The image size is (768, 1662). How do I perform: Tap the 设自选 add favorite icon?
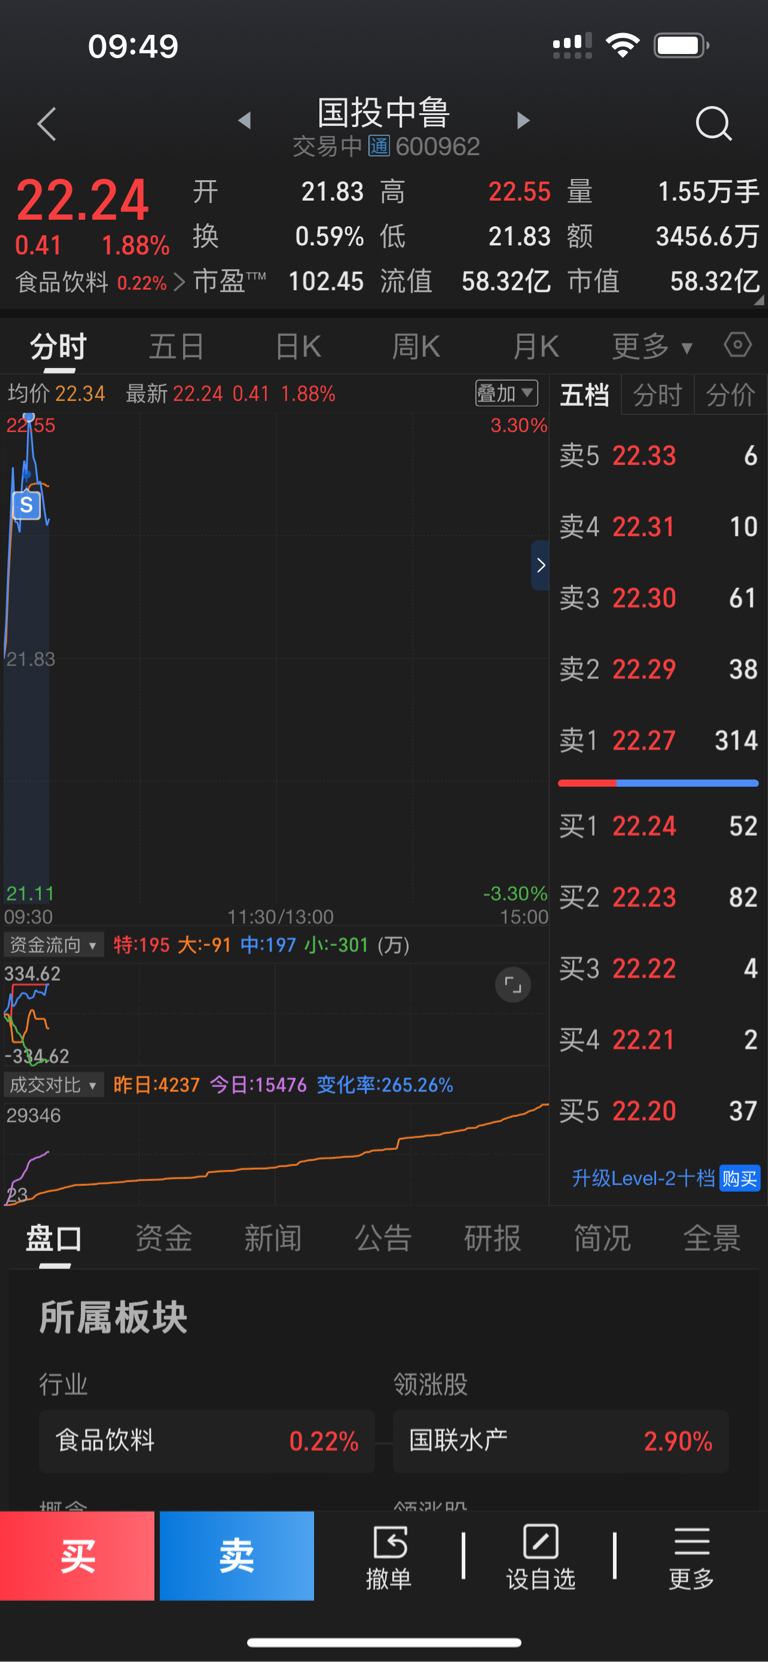(x=540, y=1556)
